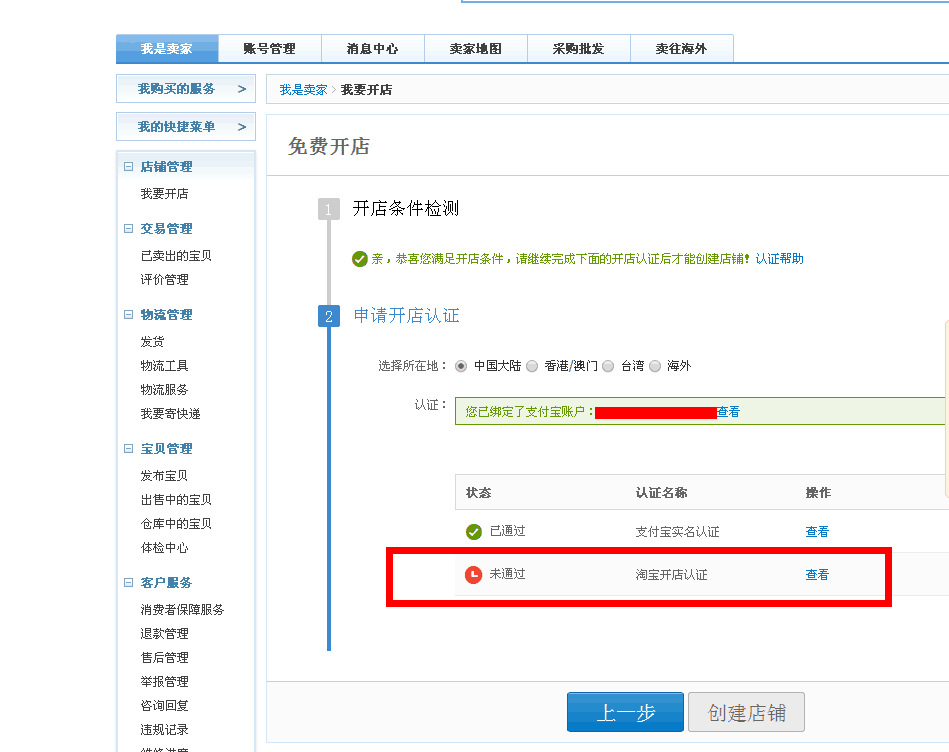Click the collapse icon beside 宝贝管理
Screen dimensions: 949x752
point(128,448)
